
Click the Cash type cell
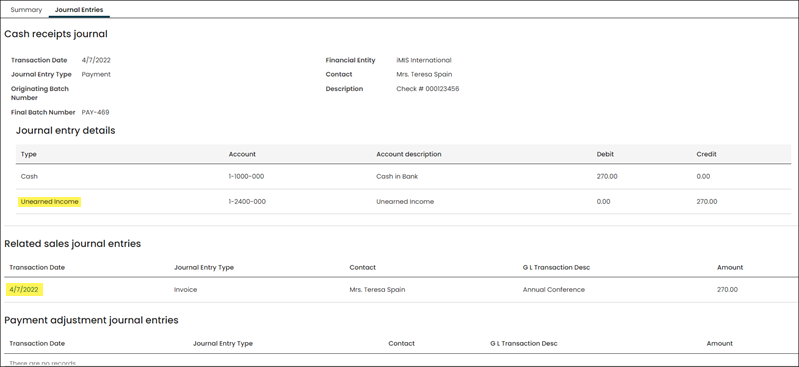tap(29, 176)
